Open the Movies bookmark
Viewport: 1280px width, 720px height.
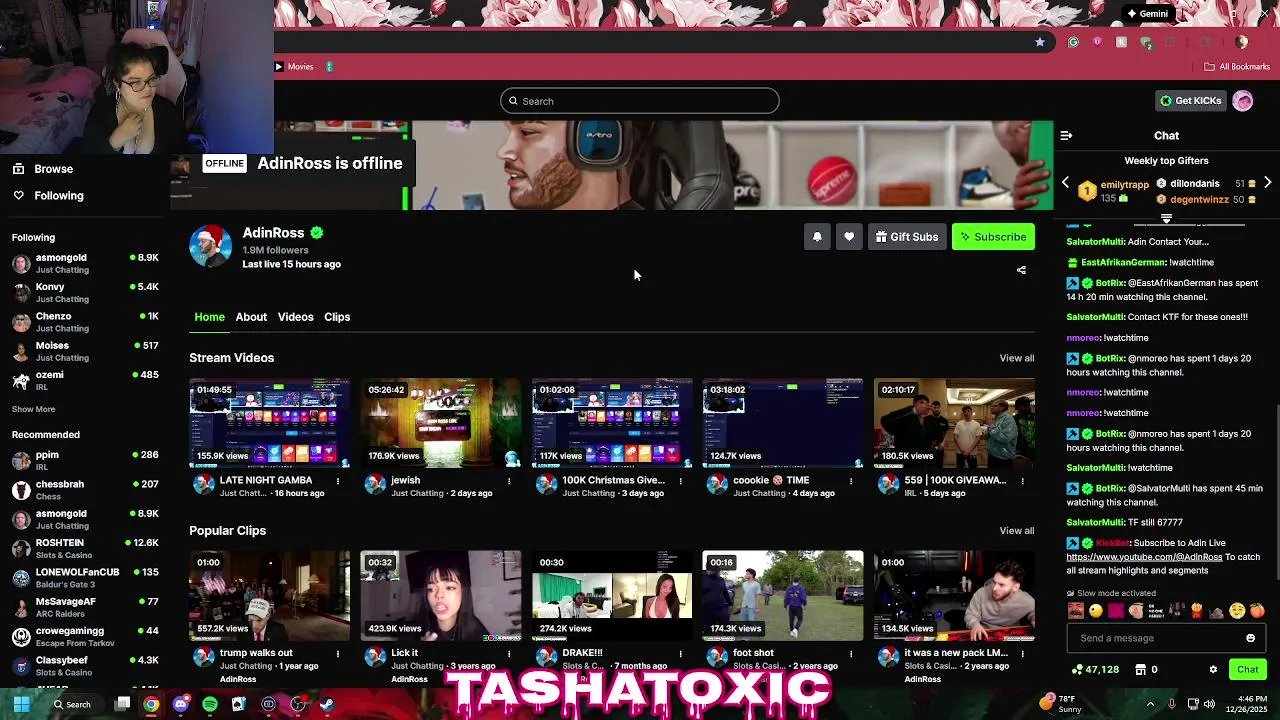pos(294,67)
